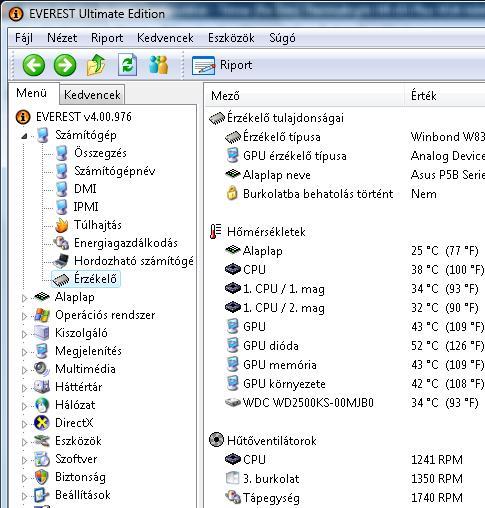
Task: Click the Hűtőventilátorok fan icon
Action: (x=216, y=440)
